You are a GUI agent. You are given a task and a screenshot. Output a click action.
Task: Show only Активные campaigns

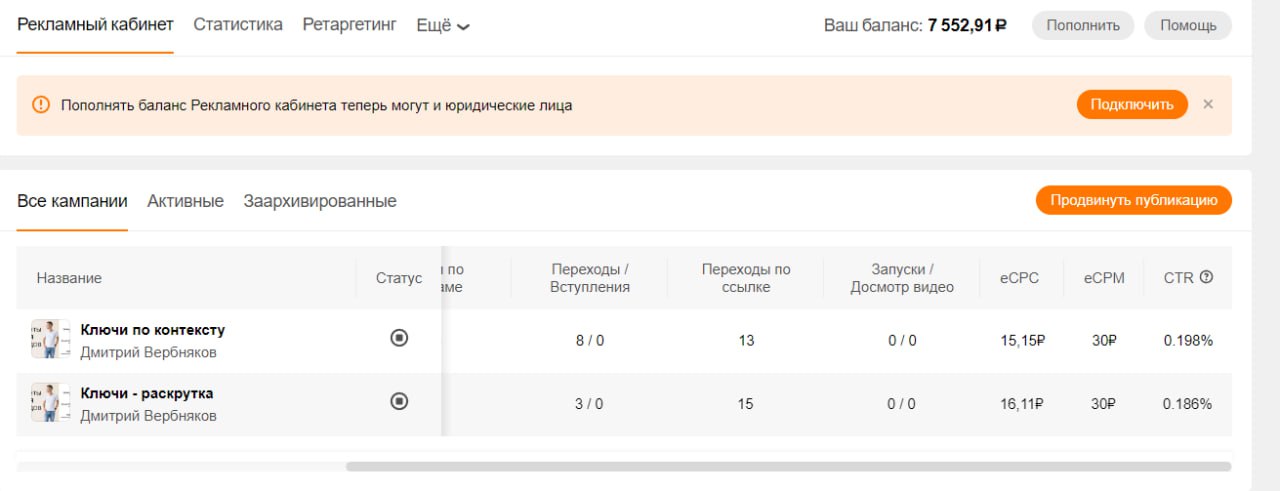point(185,201)
